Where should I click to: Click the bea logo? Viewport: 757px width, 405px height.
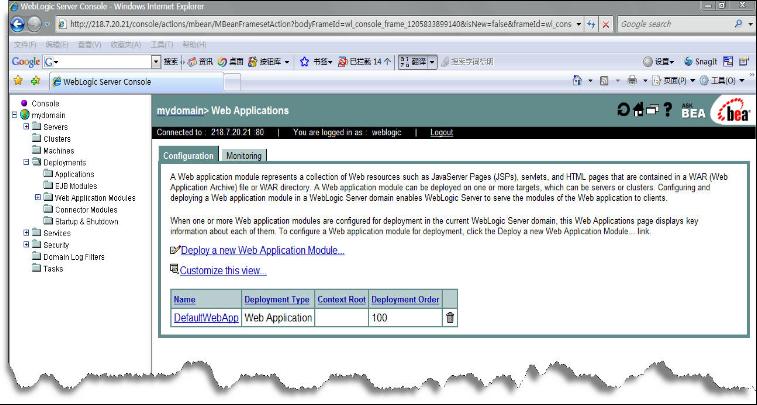pyautogui.click(x=733, y=111)
